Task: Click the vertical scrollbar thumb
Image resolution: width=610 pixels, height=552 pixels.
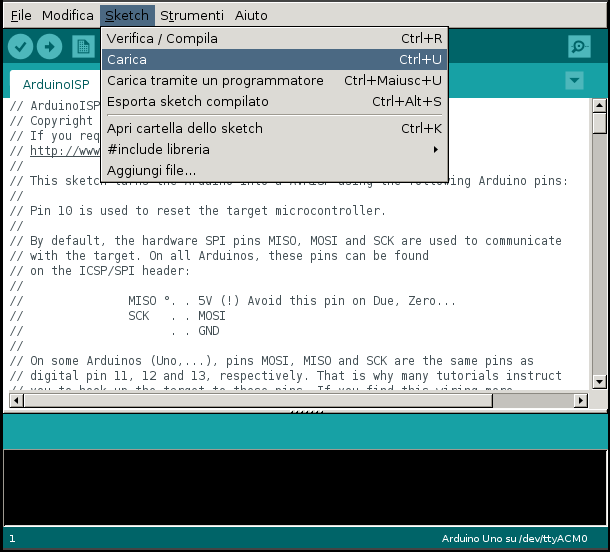Action: 599,123
